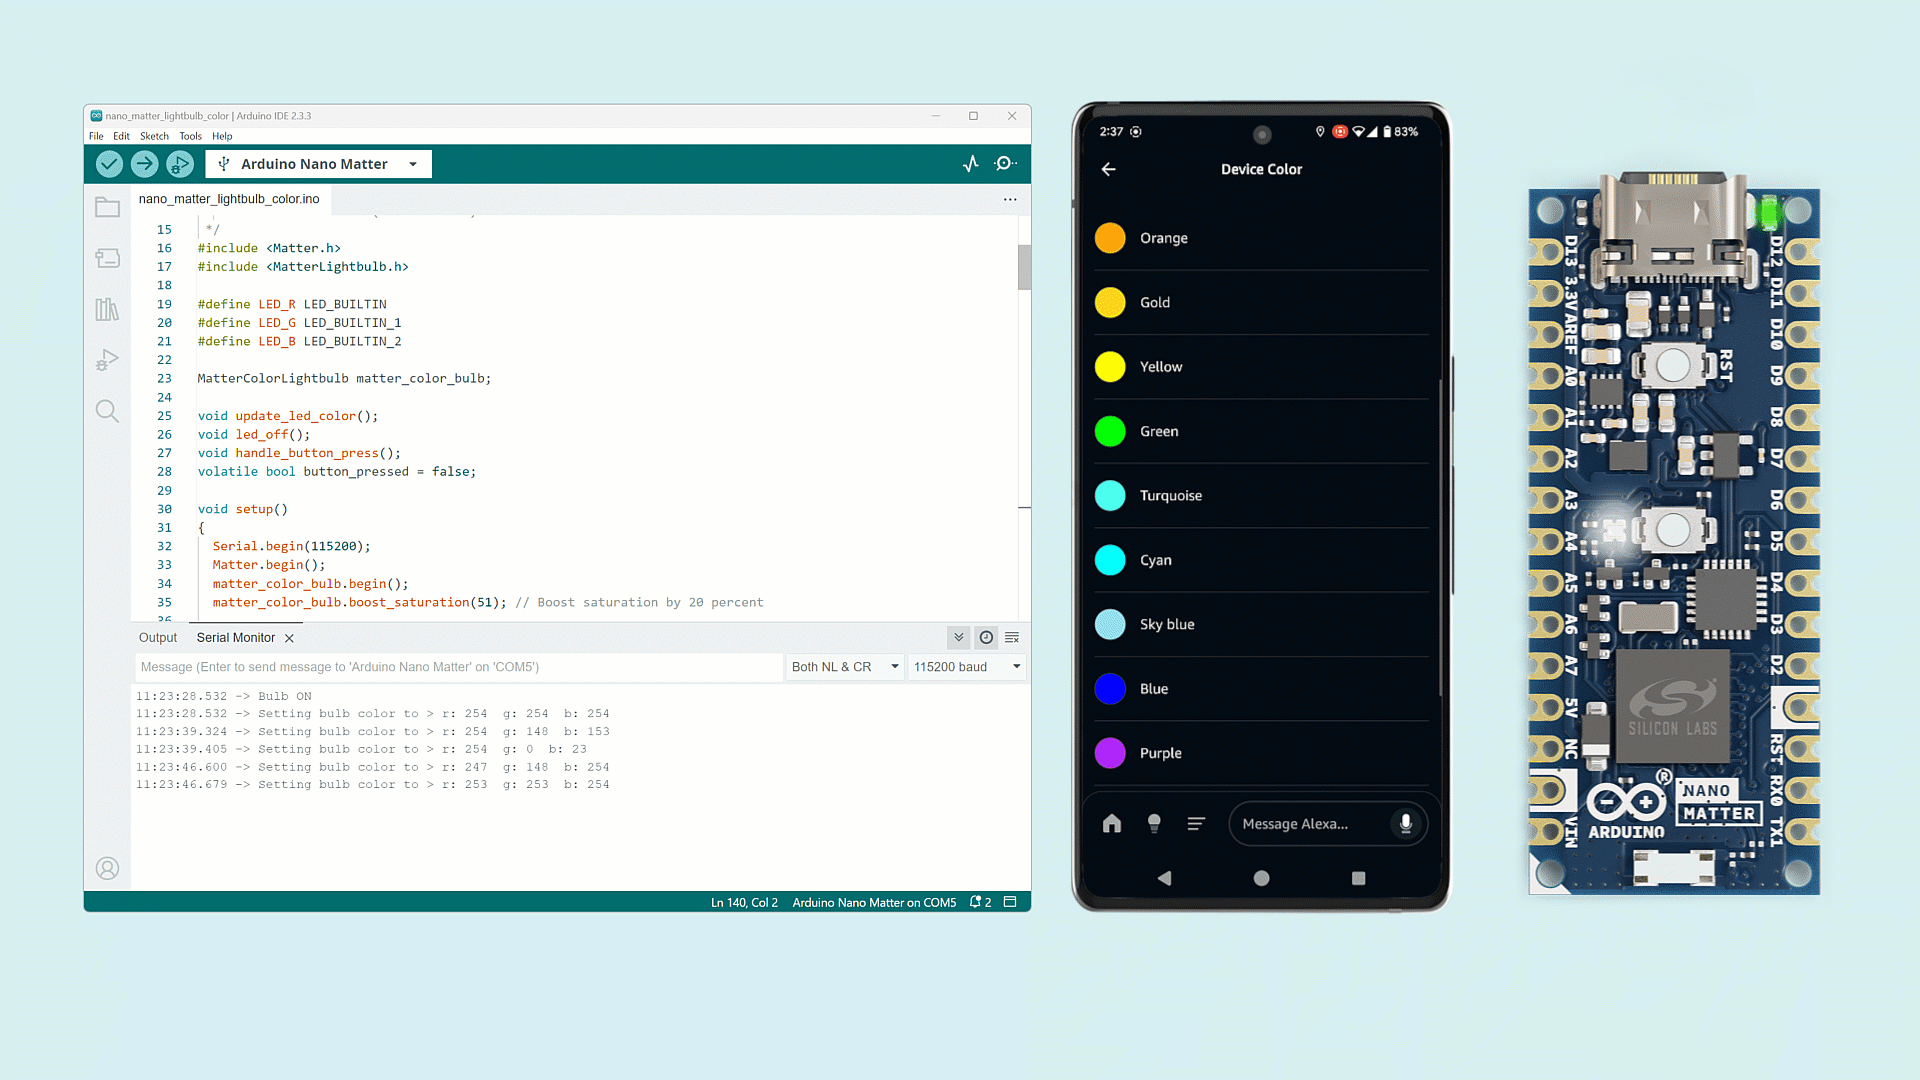The height and width of the screenshot is (1080, 1920).
Task: Open the Boards Manager sidebar icon
Action: [x=107, y=259]
